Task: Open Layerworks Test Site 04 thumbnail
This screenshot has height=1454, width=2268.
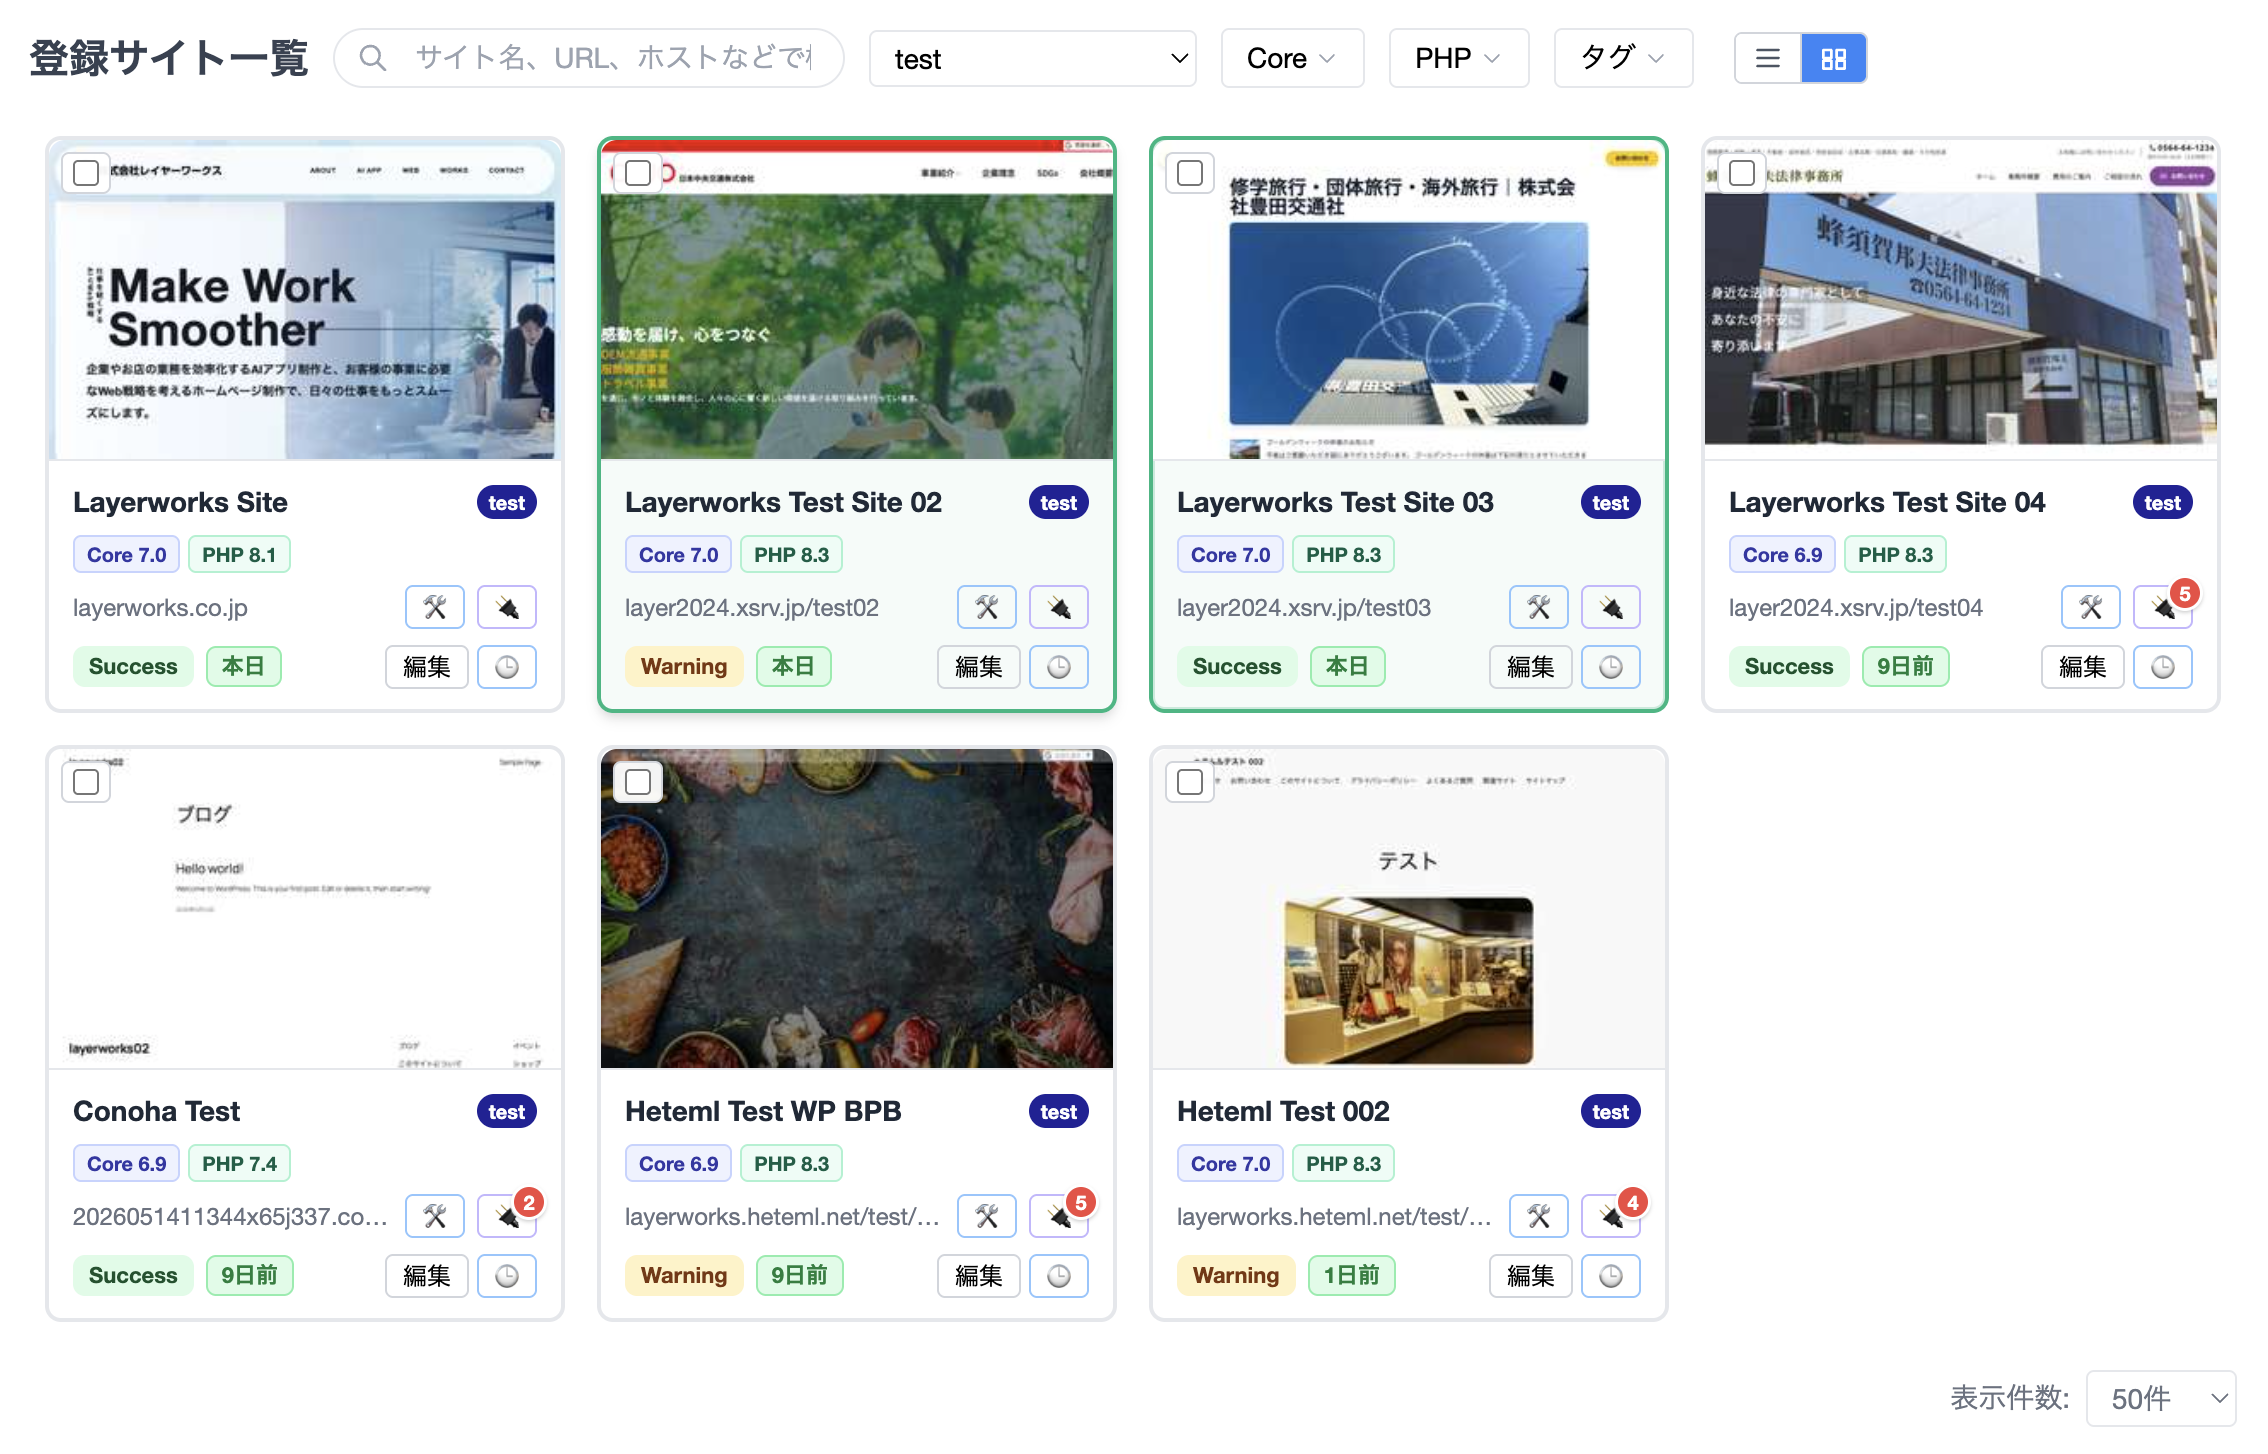Action: [1961, 300]
